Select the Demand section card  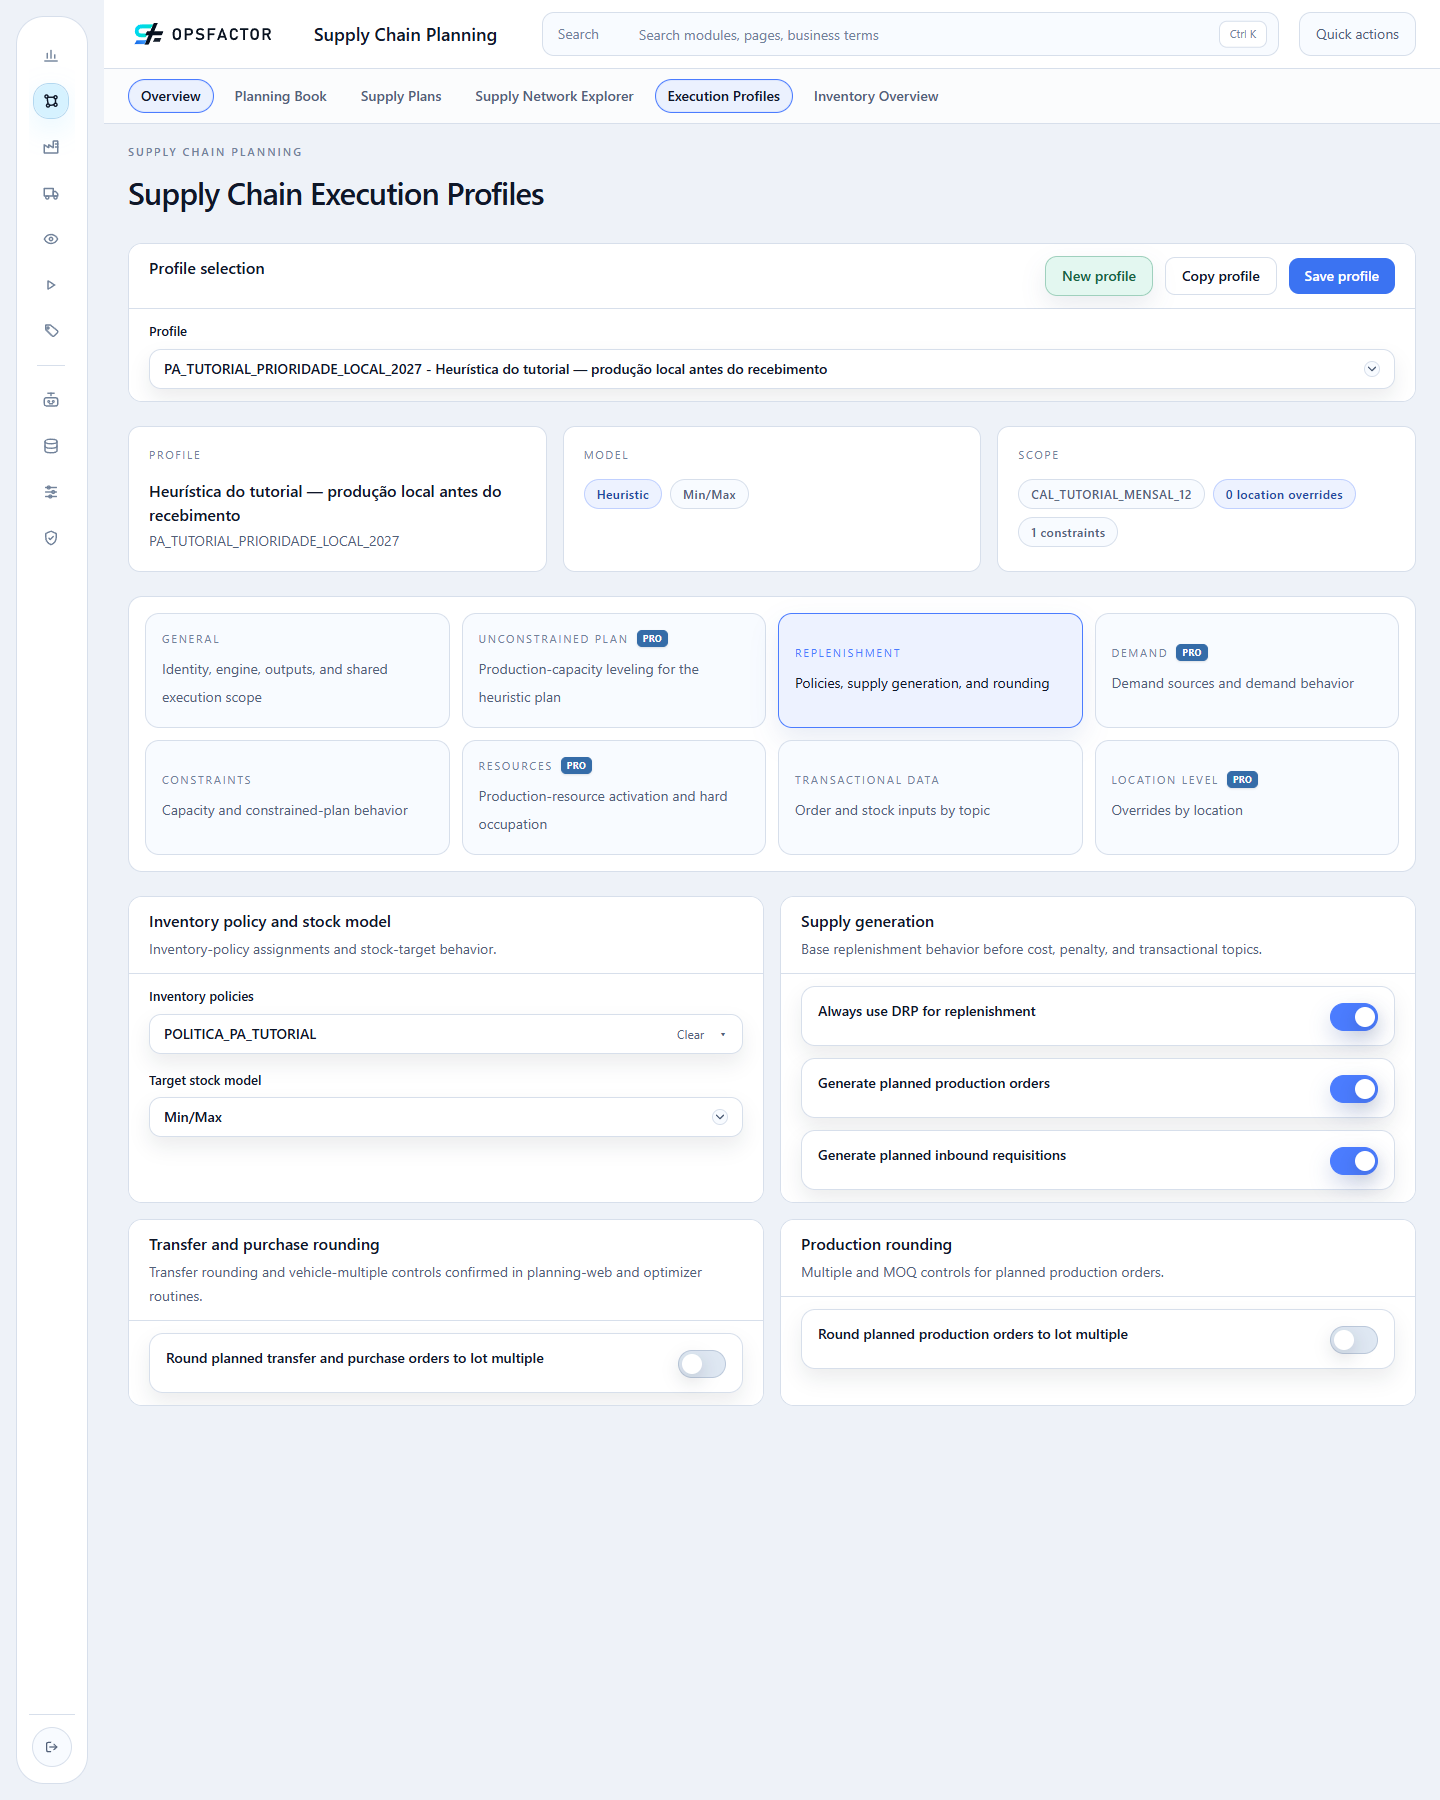click(x=1247, y=670)
